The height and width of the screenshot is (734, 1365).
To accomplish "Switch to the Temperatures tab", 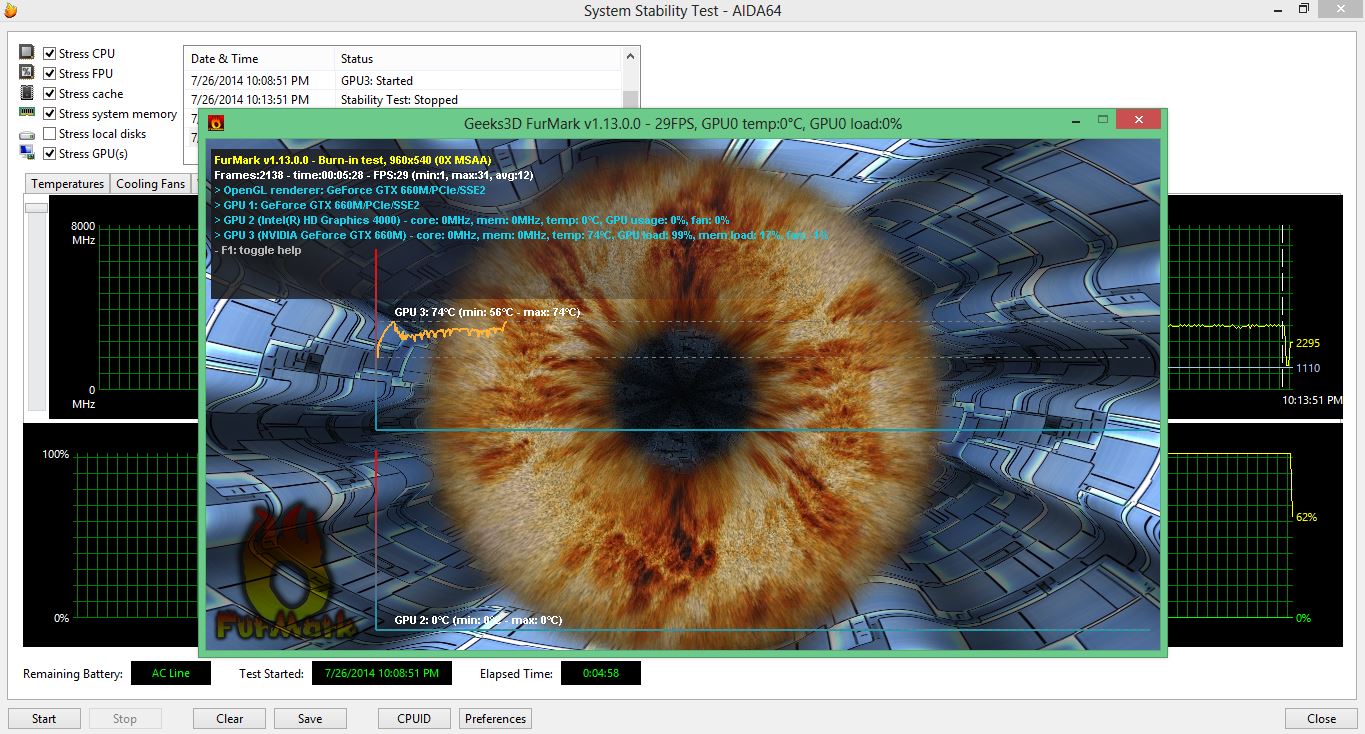I will click(x=67, y=184).
